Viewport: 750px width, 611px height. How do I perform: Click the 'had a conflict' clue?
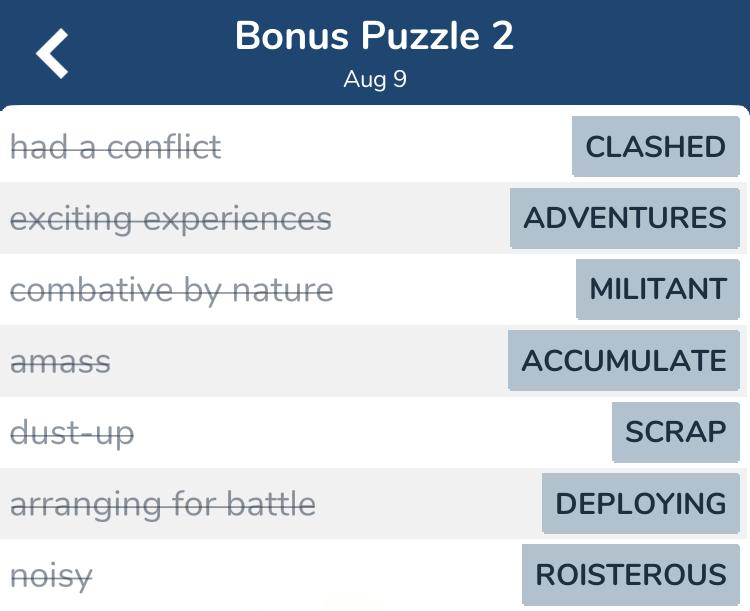click(x=116, y=147)
